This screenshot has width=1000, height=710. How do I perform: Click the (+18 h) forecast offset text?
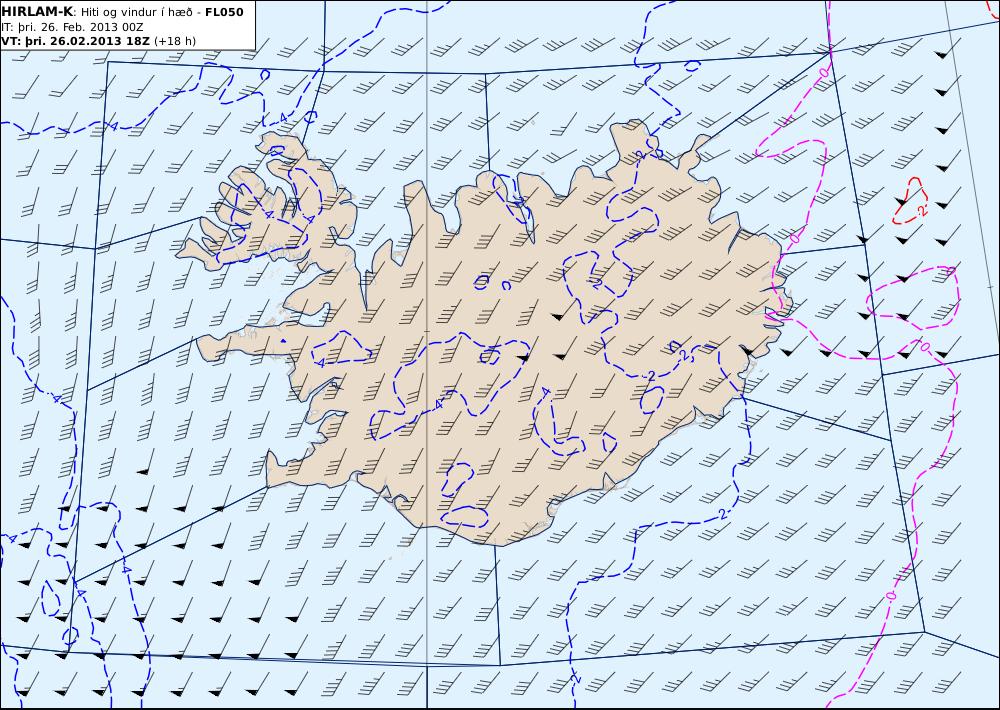click(175, 41)
